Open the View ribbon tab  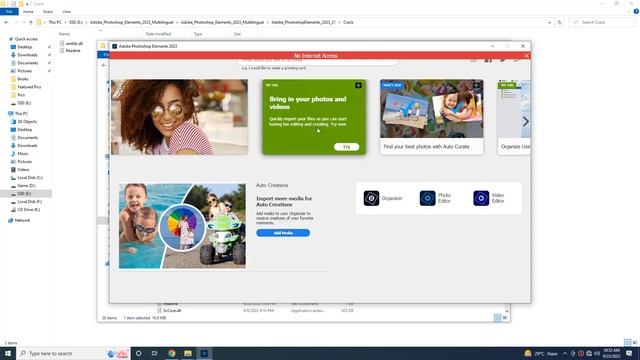(x=67, y=11)
